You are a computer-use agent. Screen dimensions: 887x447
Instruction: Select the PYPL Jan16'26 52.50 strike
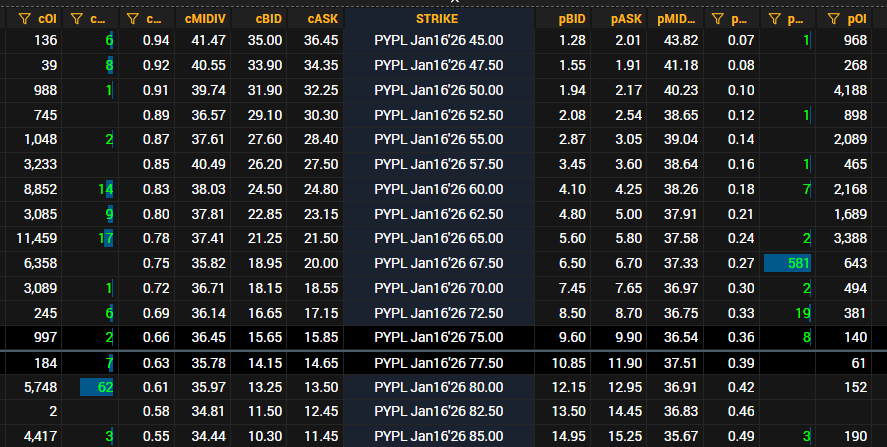tap(438, 115)
